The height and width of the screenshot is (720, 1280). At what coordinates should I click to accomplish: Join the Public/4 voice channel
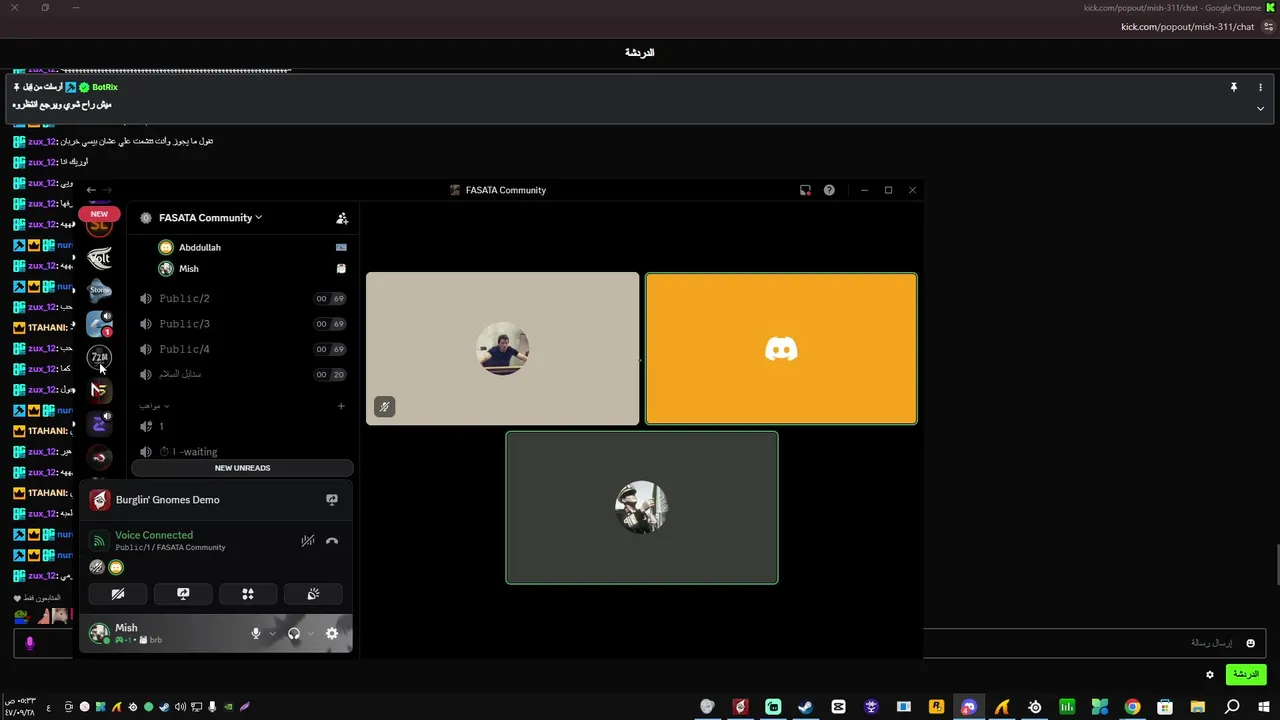tap(241, 349)
